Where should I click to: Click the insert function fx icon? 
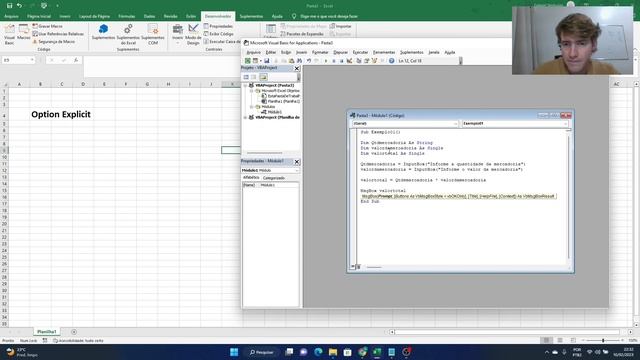click(x=76, y=60)
